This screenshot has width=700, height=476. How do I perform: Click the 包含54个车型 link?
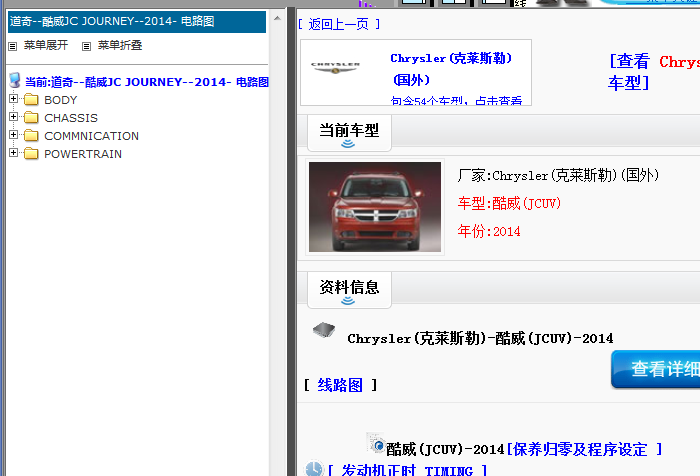(456, 101)
